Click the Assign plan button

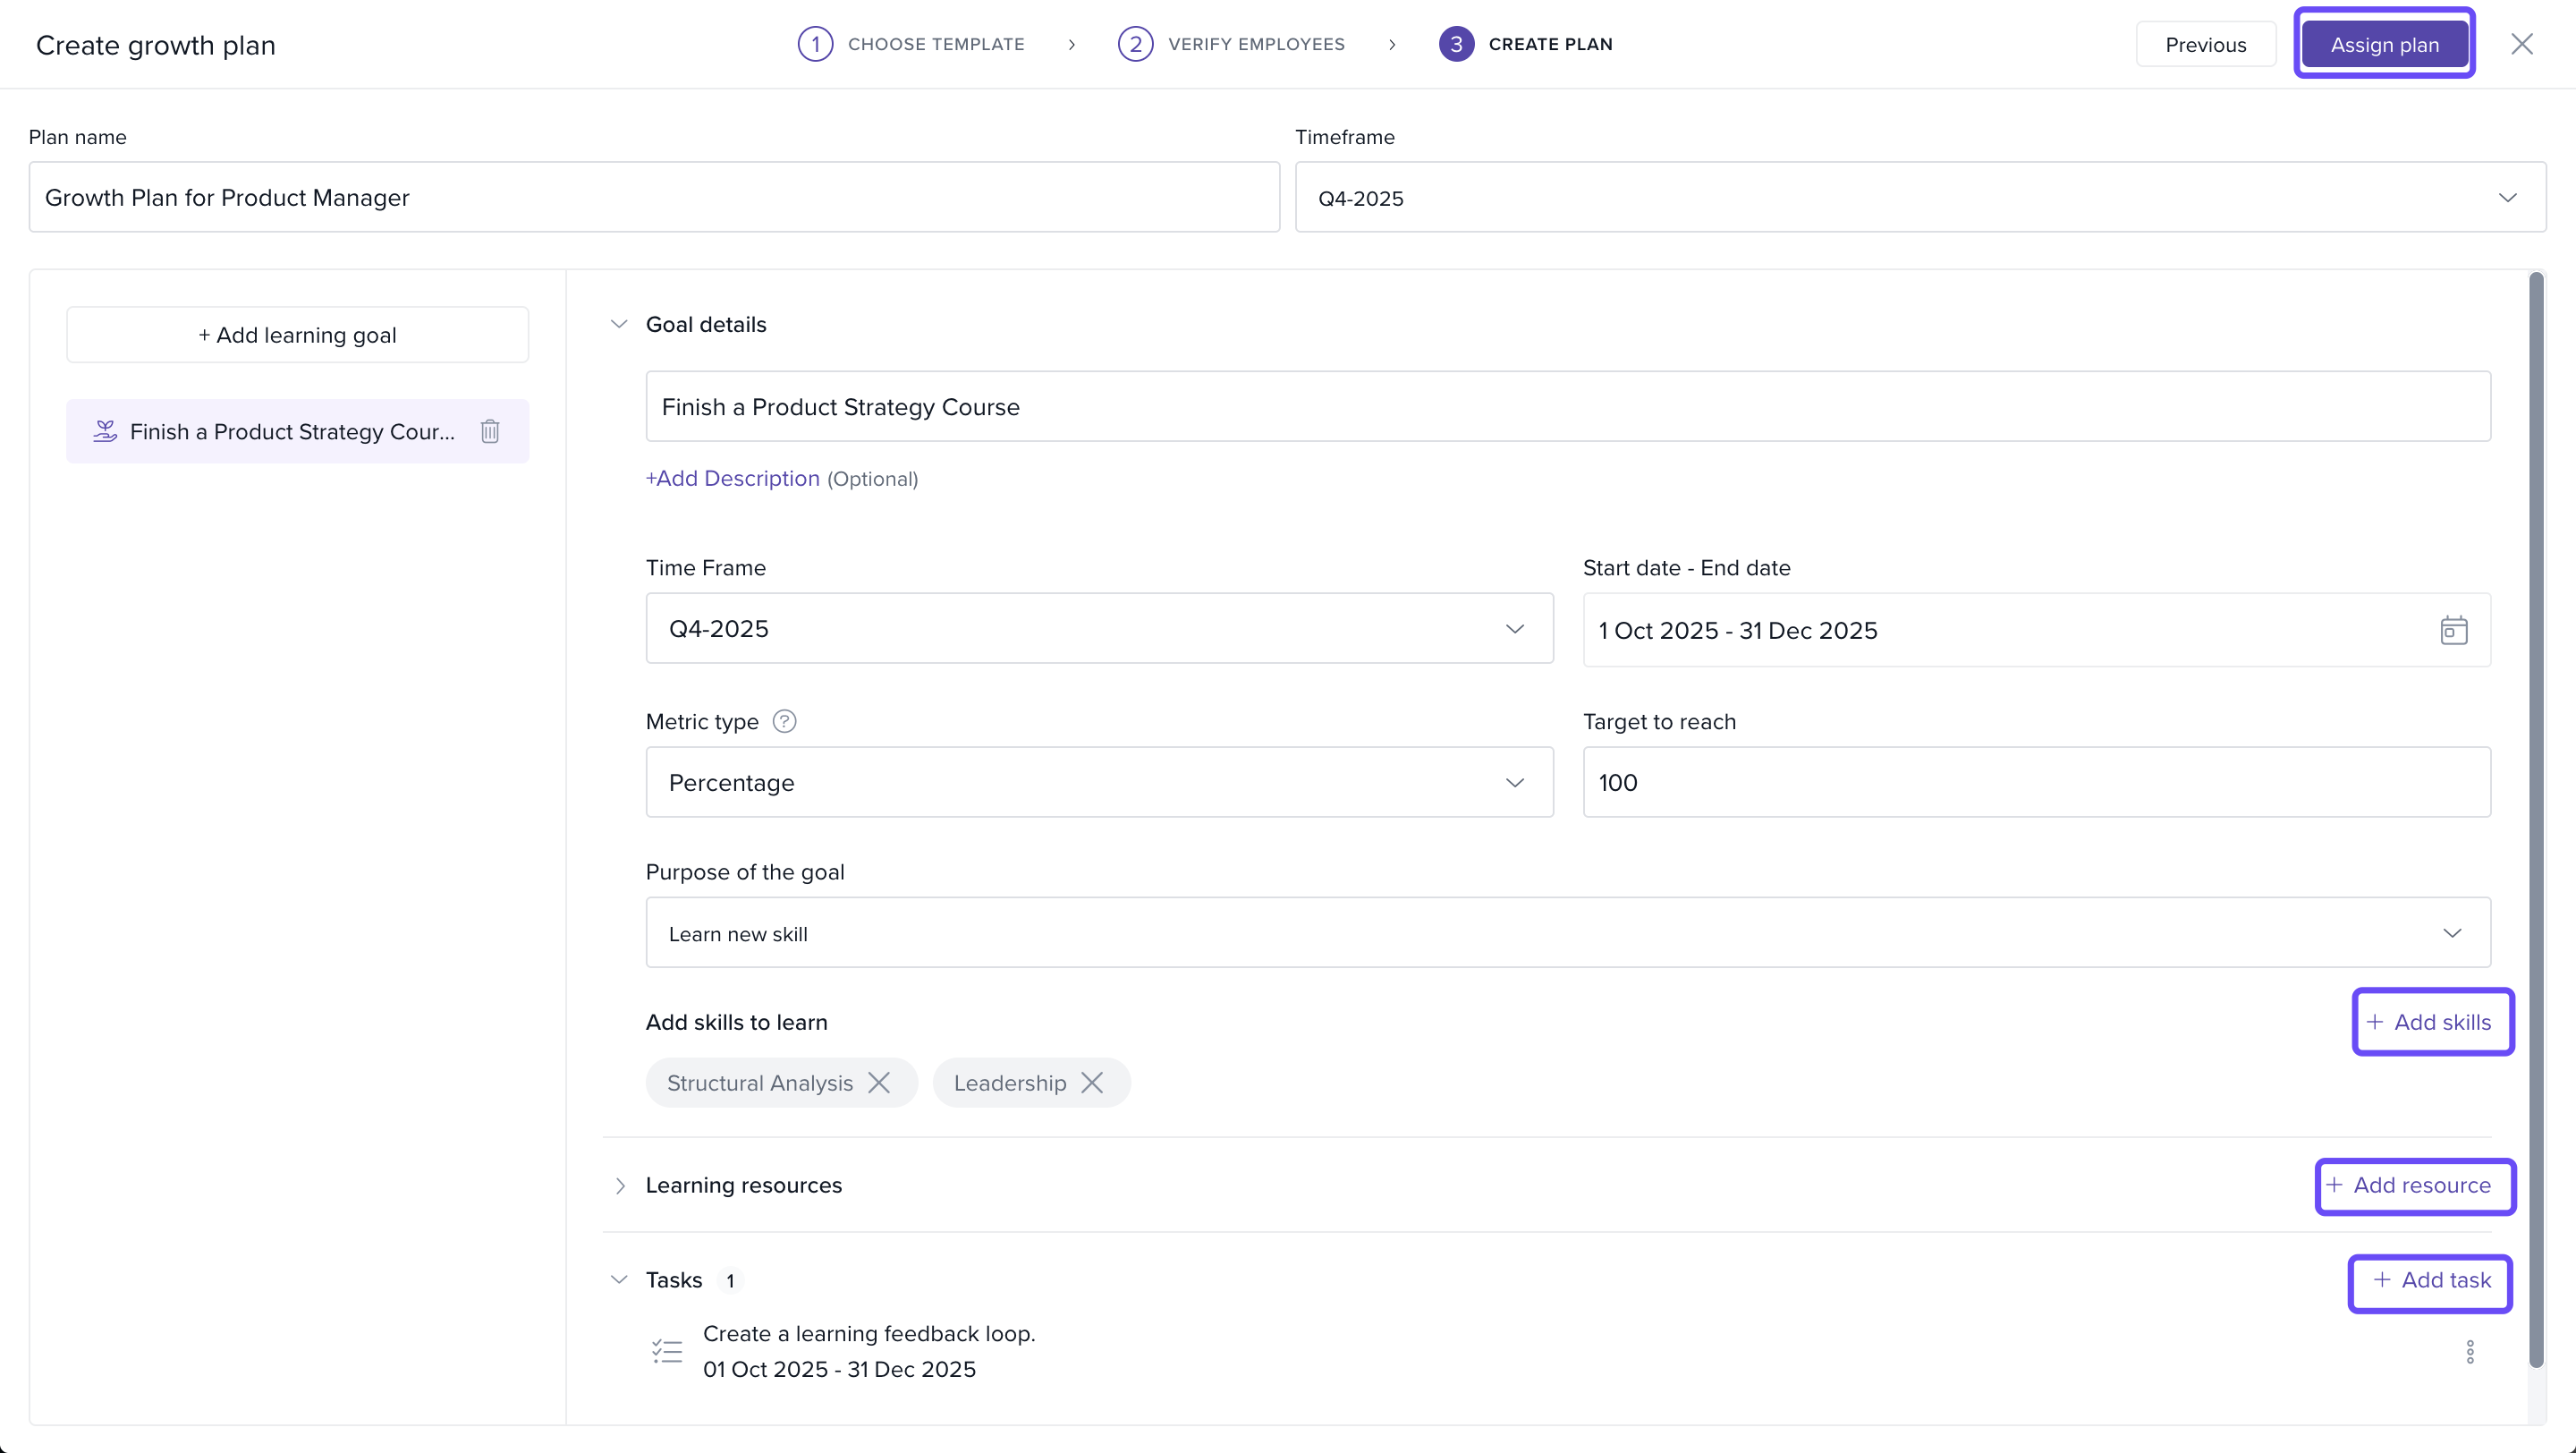pyautogui.click(x=2384, y=44)
